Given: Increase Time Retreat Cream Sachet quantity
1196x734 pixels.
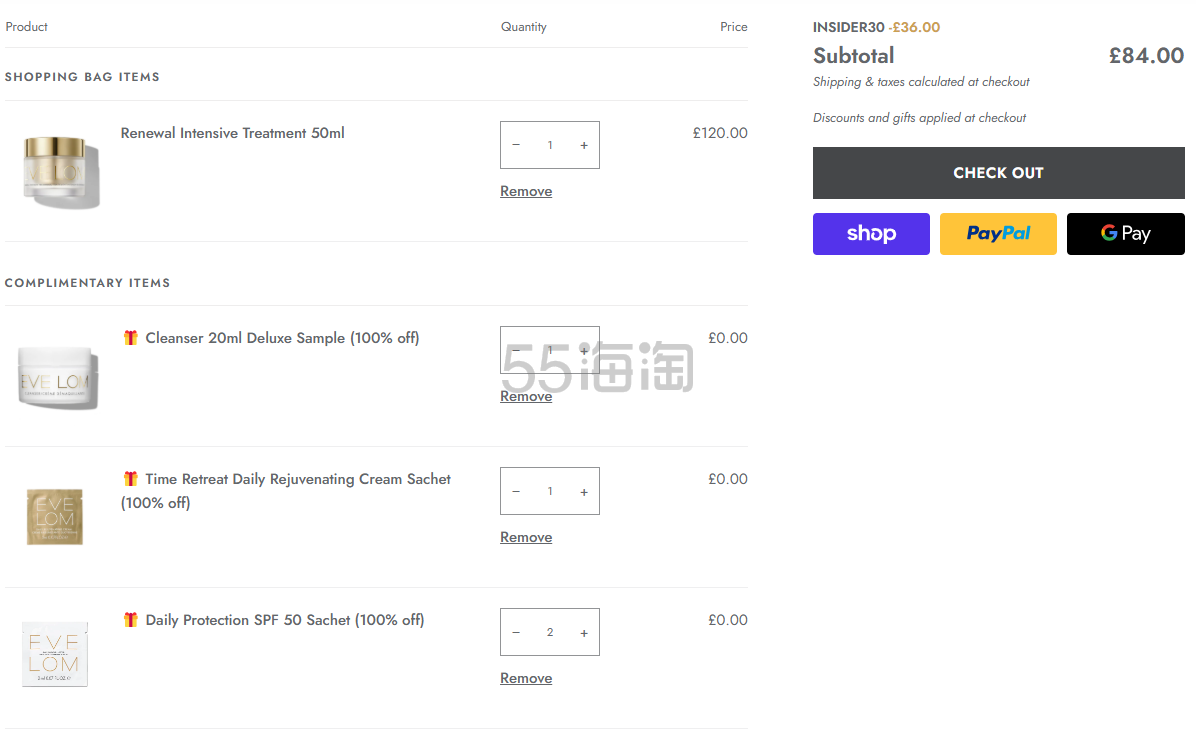Looking at the screenshot, I should tap(584, 492).
